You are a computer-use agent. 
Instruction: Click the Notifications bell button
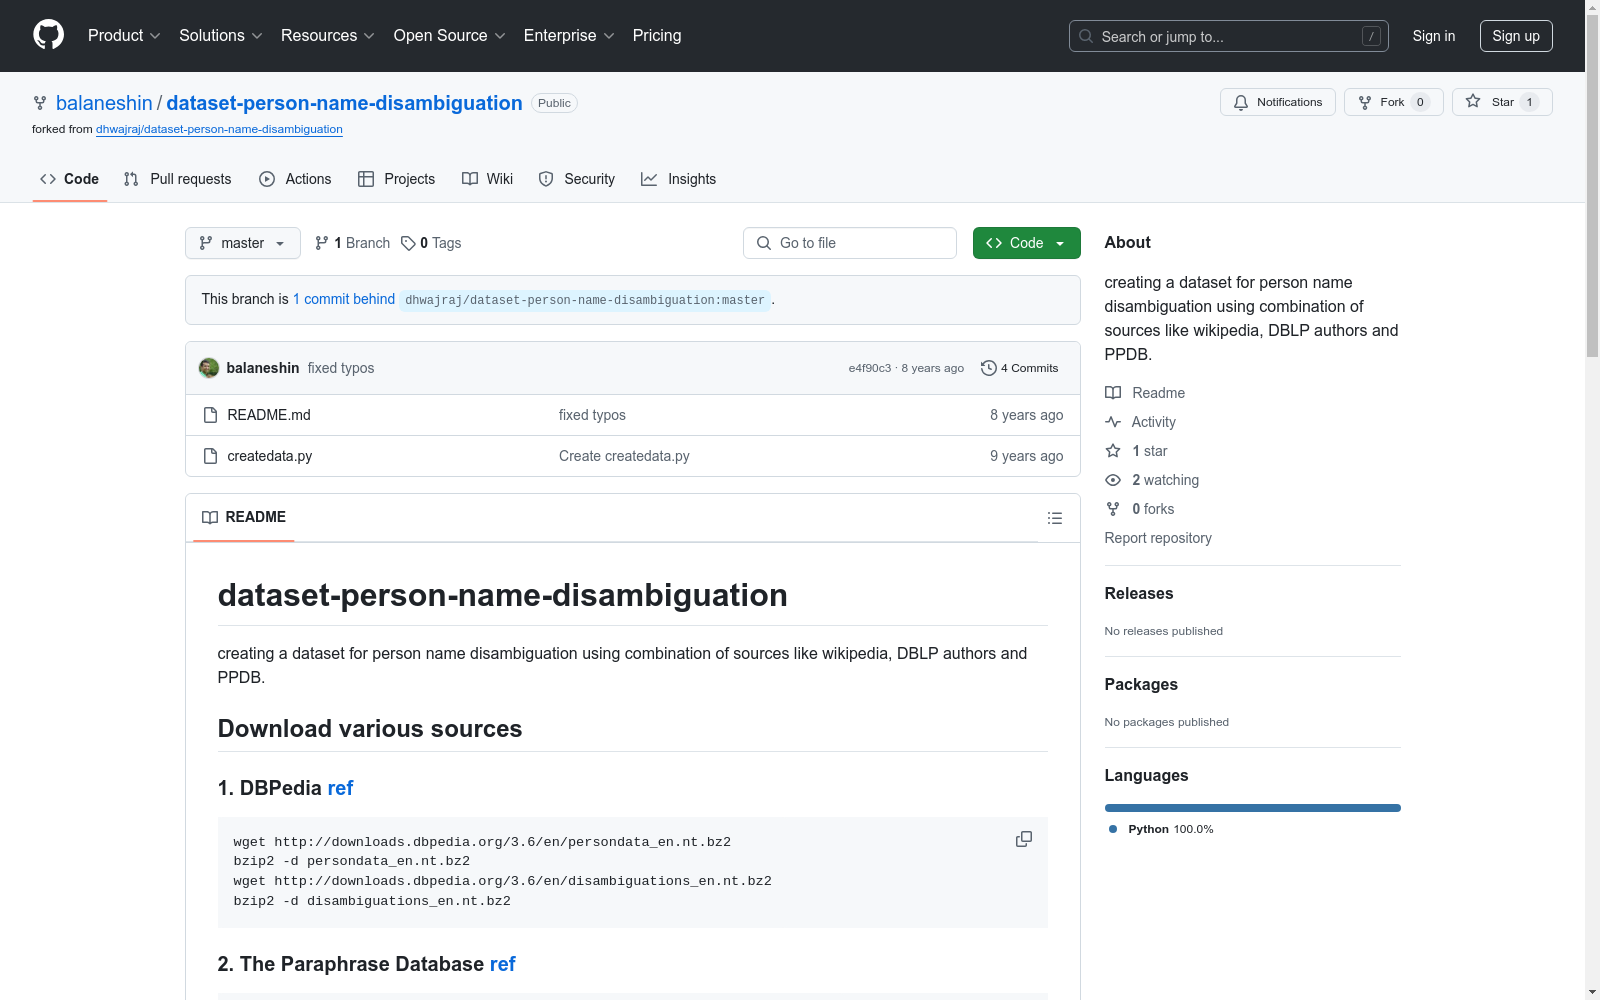[1277, 102]
